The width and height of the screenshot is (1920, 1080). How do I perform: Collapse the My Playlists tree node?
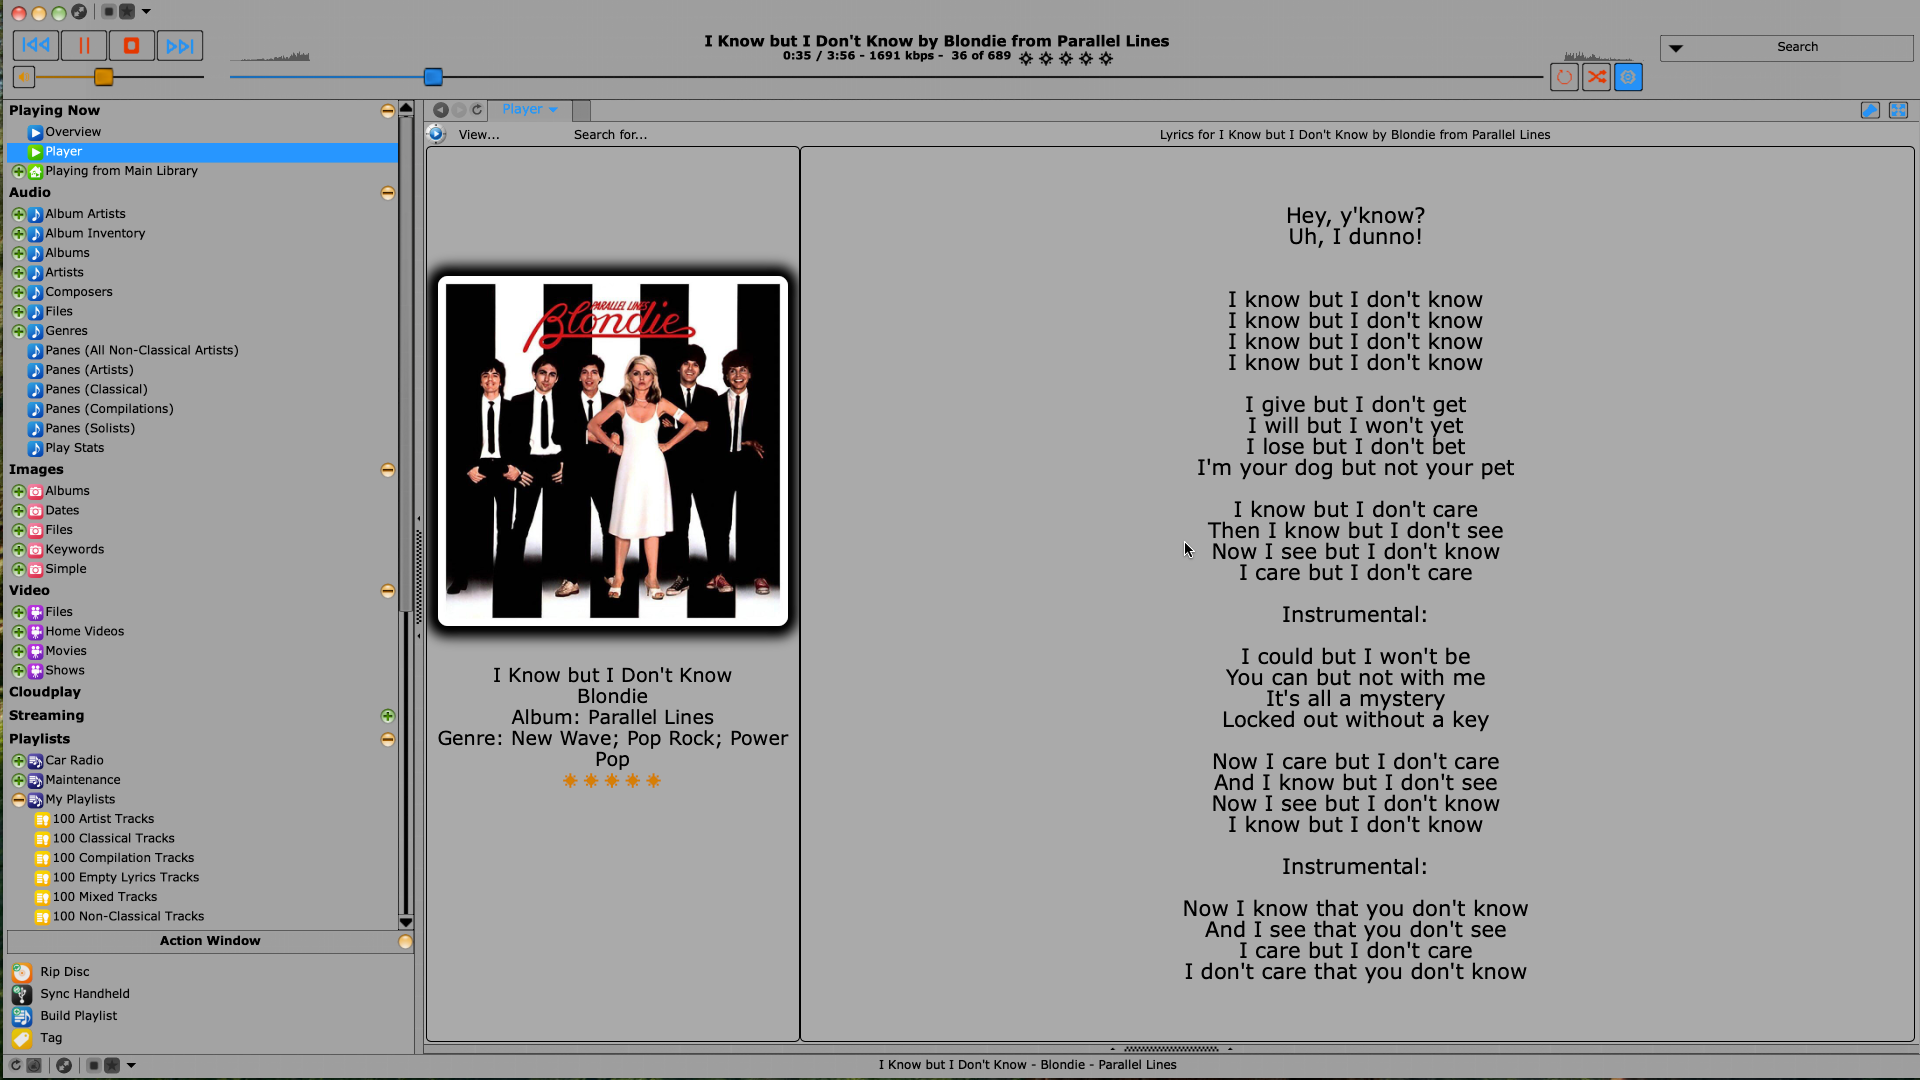(x=18, y=800)
